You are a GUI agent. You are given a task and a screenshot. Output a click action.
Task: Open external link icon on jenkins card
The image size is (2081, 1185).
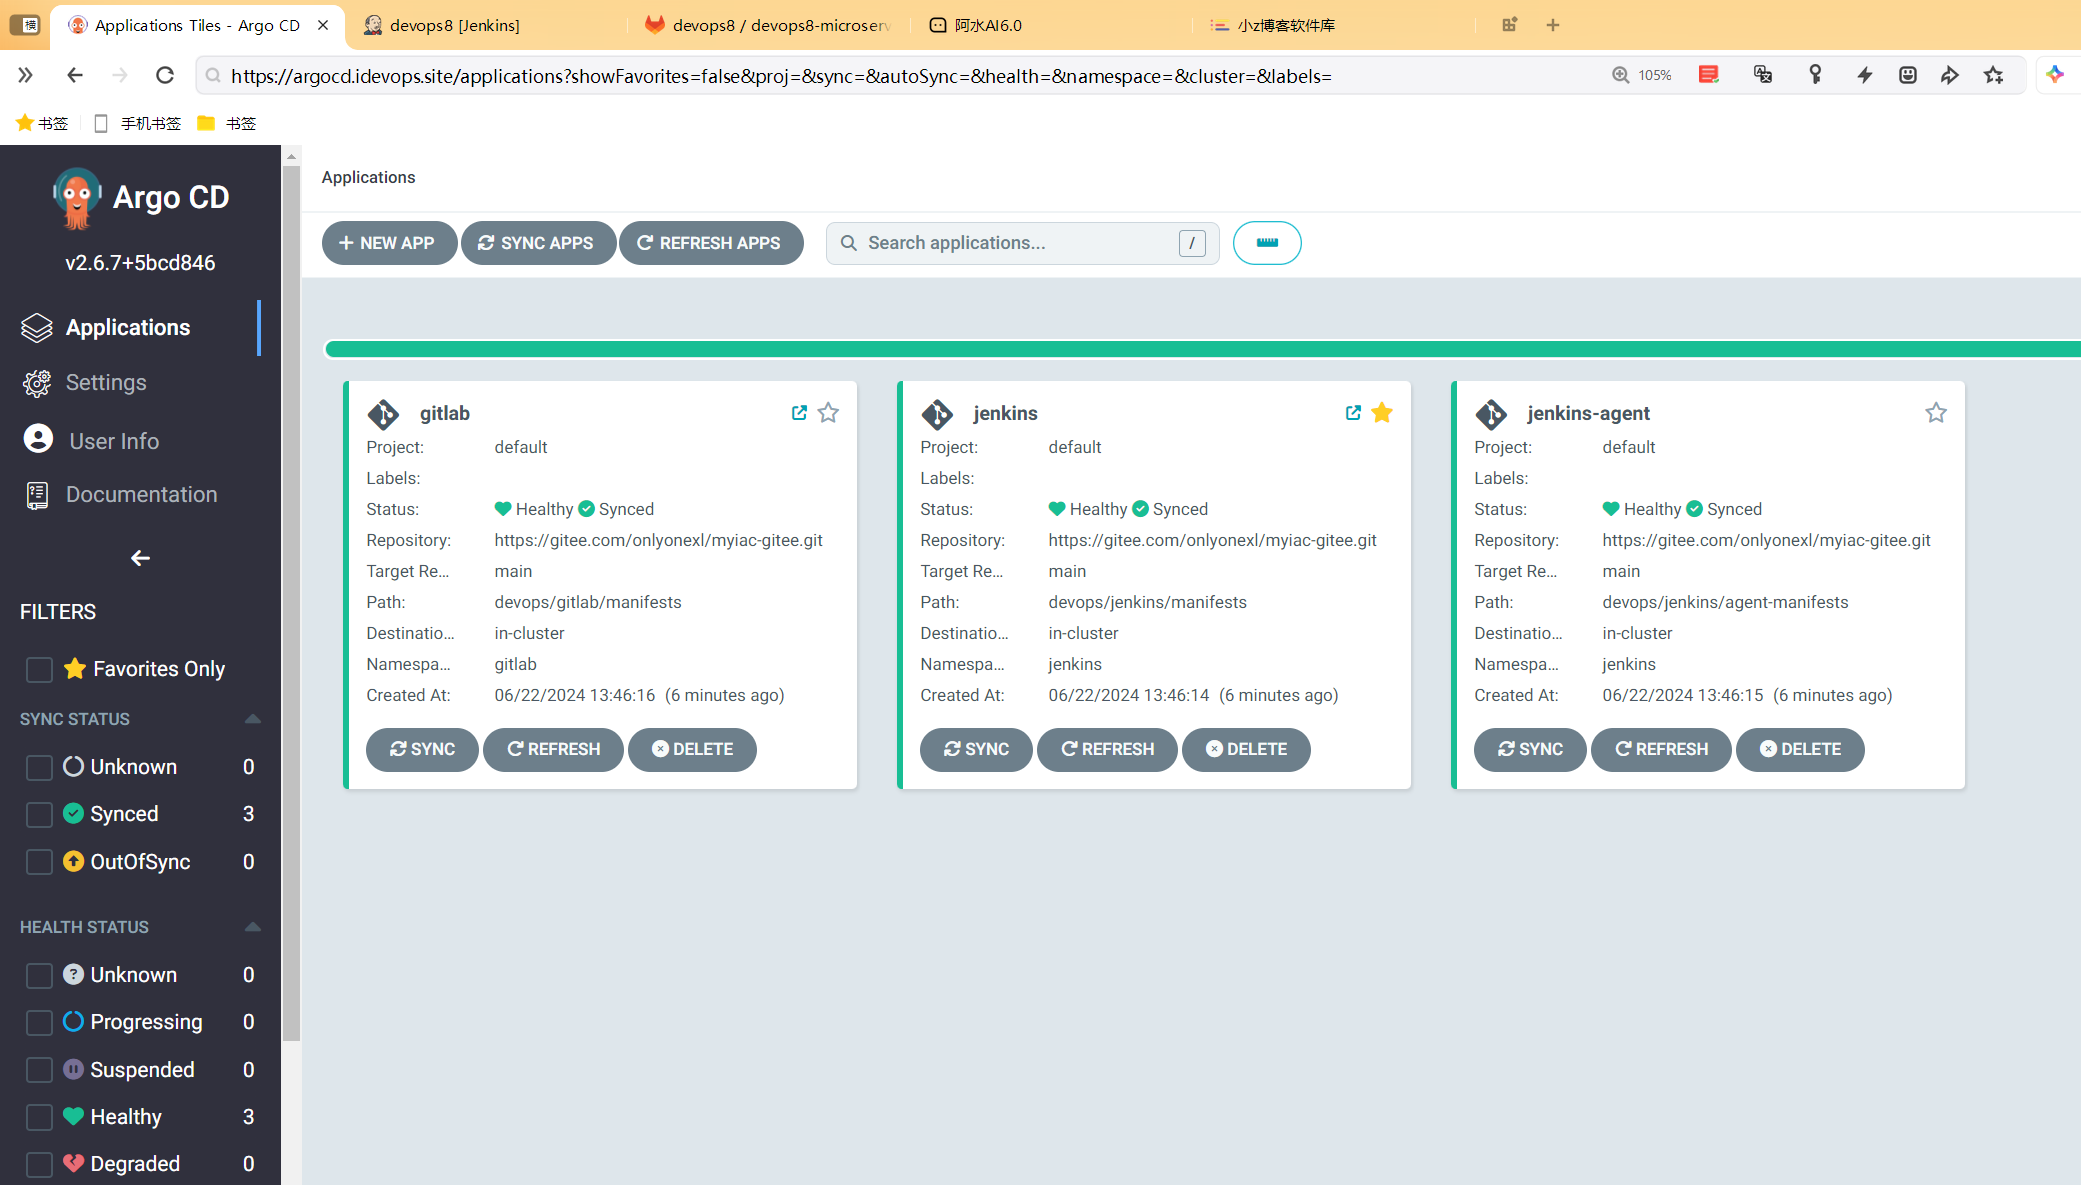[1353, 413]
